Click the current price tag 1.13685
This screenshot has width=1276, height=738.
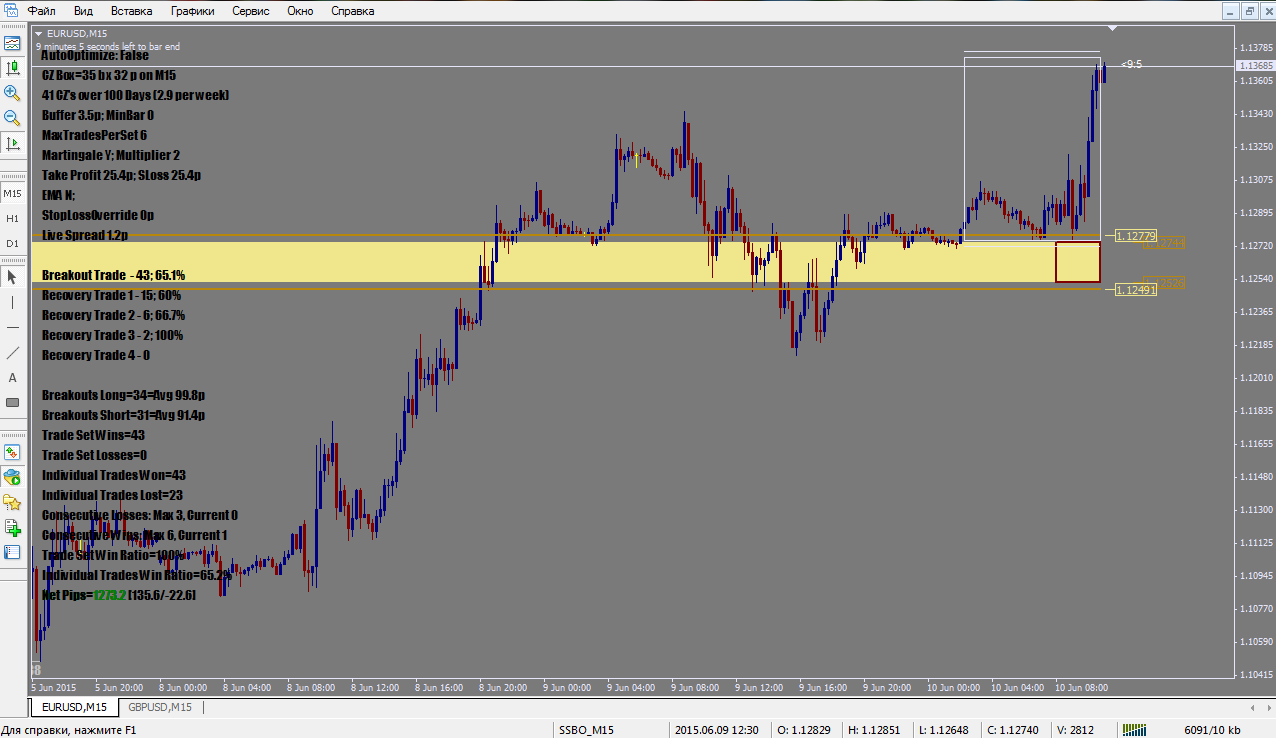pyautogui.click(x=1255, y=66)
